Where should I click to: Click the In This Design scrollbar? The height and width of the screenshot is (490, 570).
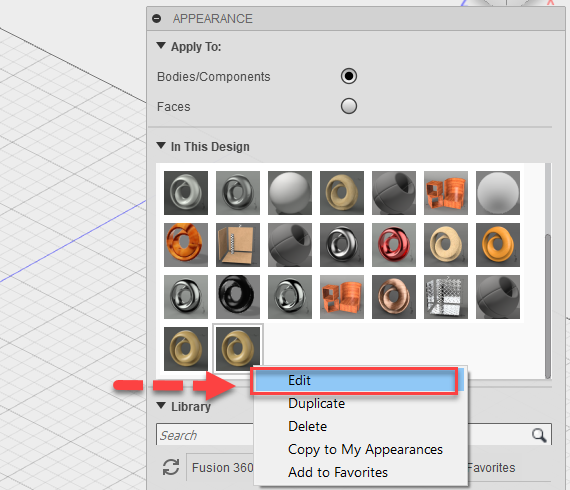click(x=548, y=306)
